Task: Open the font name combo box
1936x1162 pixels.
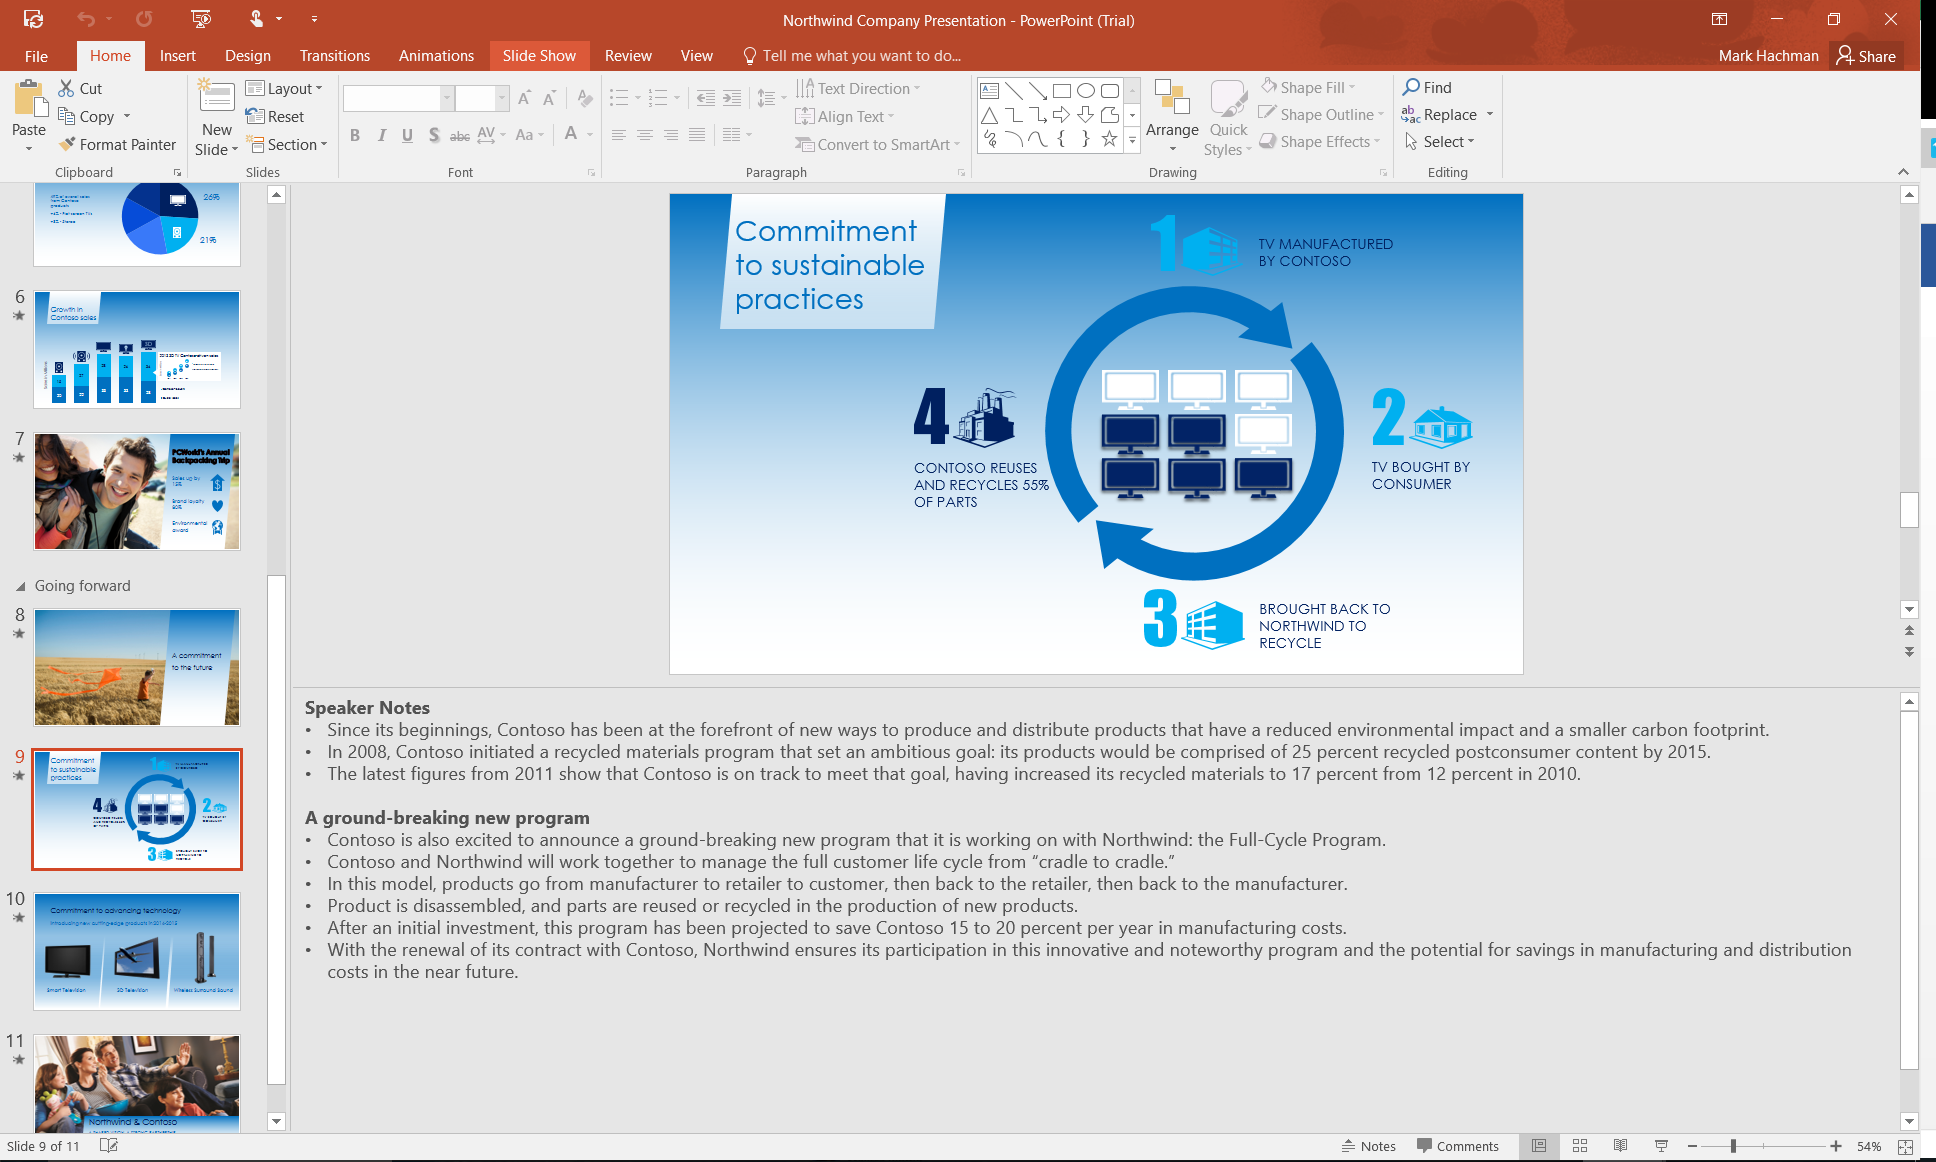Action: click(x=398, y=98)
